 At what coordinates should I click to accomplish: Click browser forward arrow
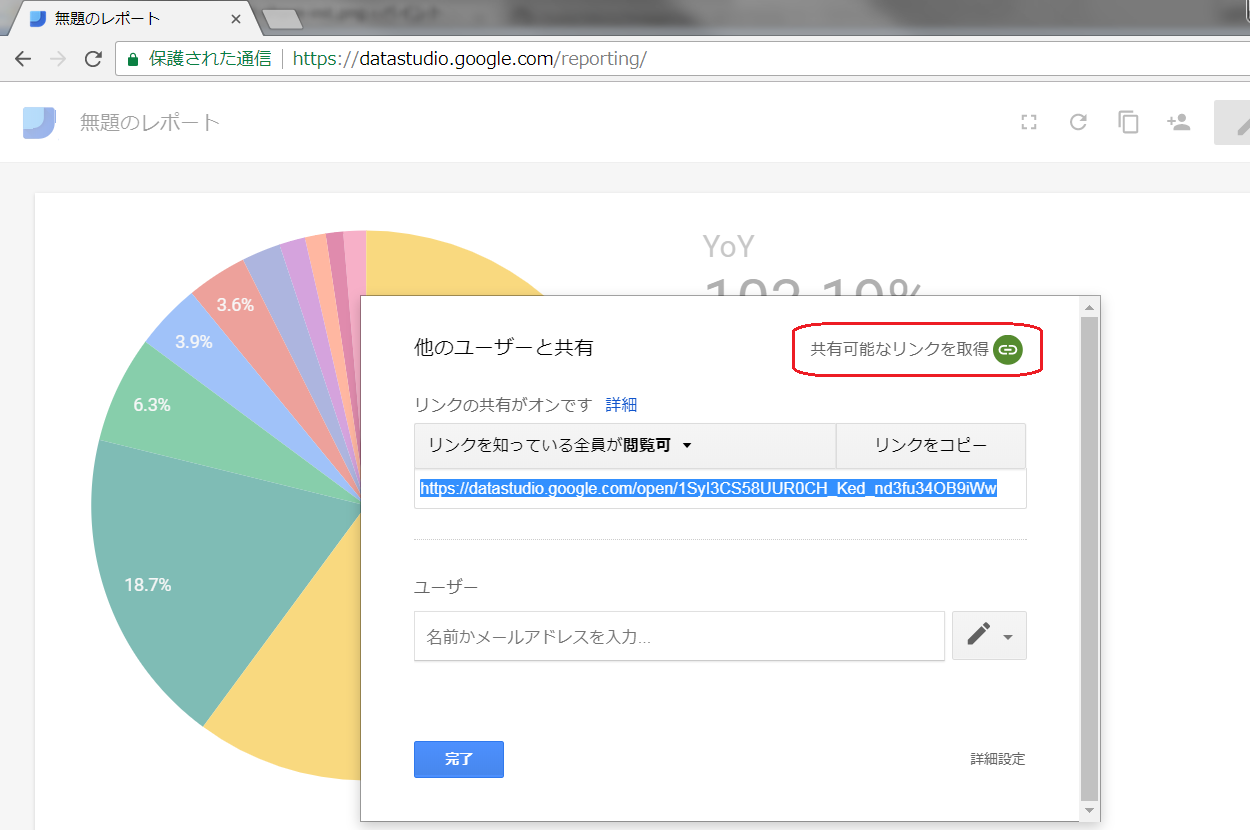[58, 59]
